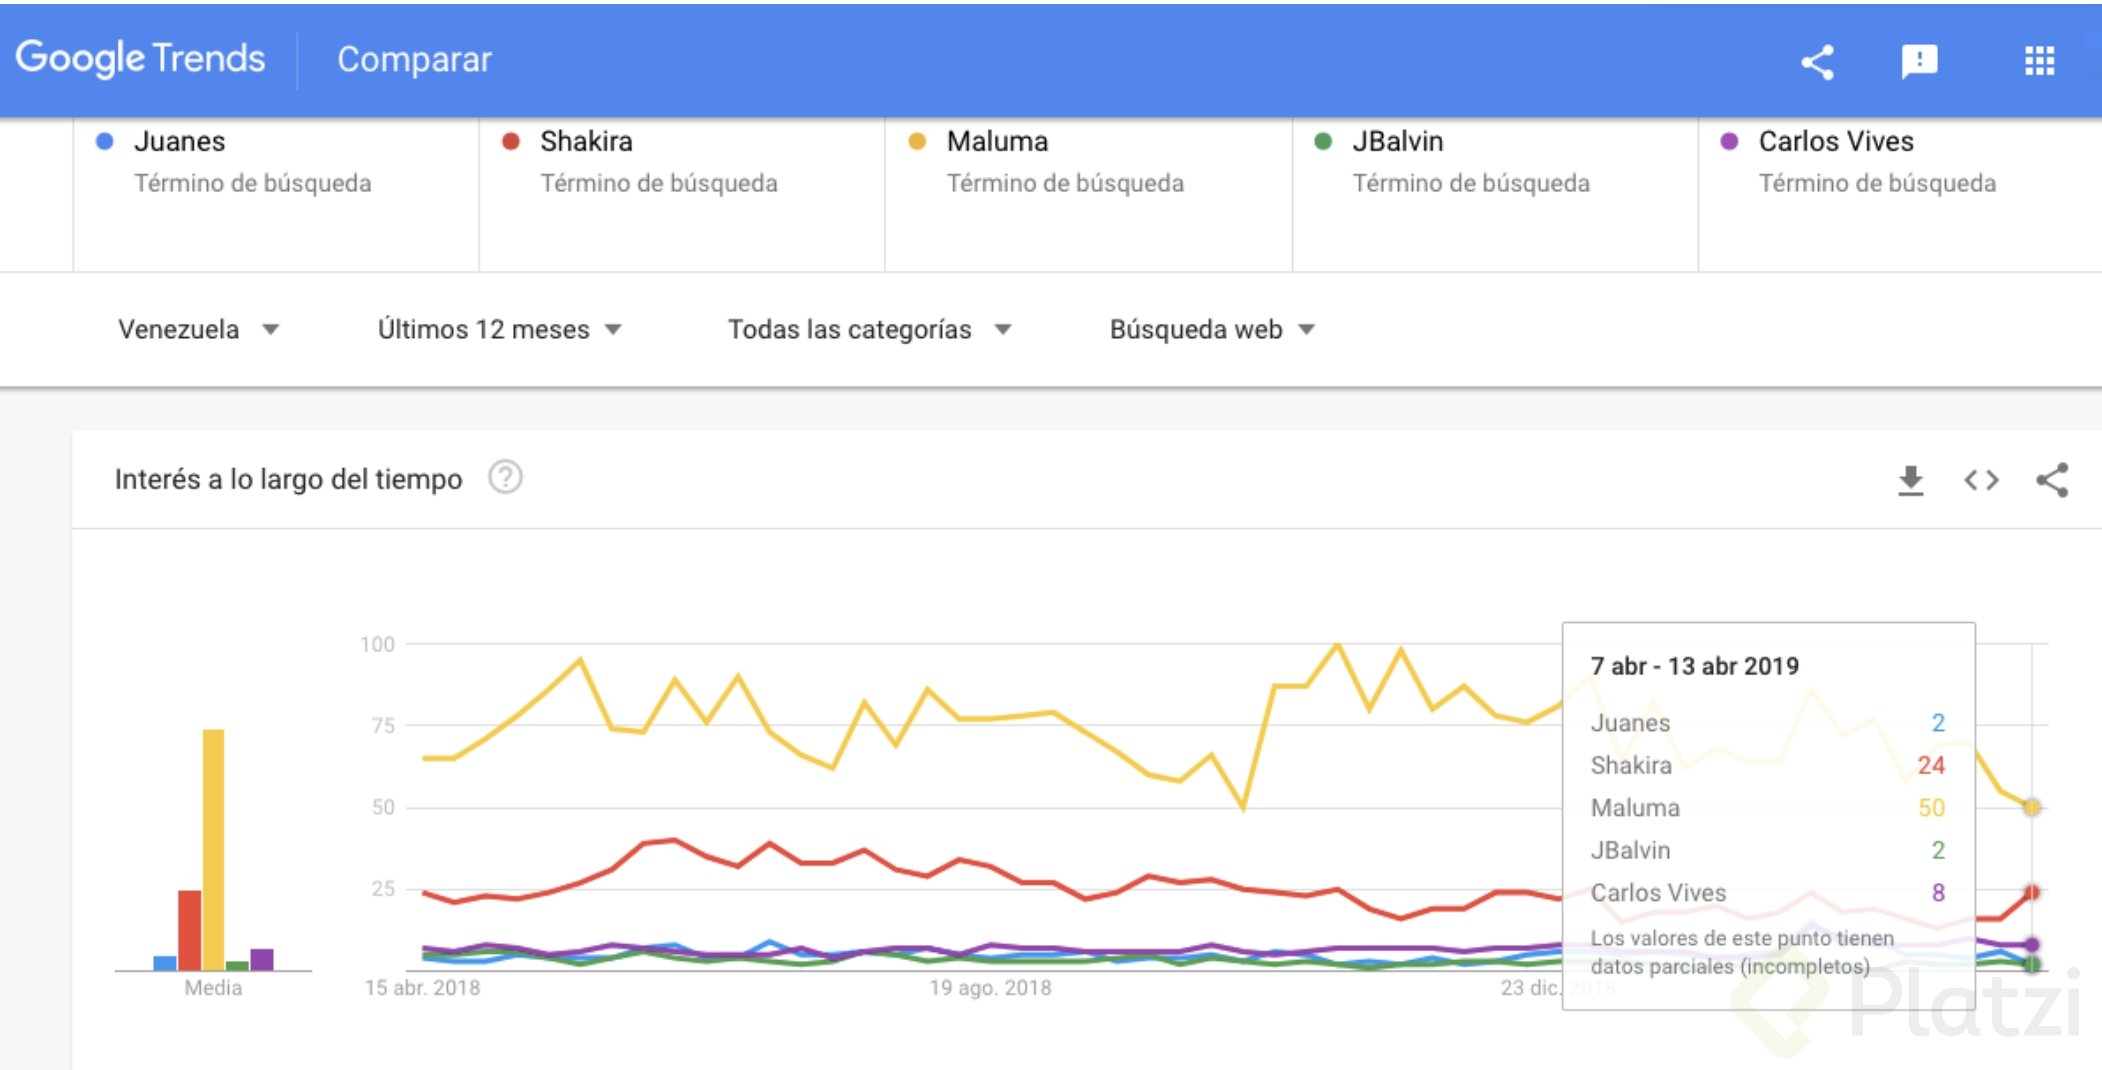
Task: Open the Google apps grid icon
Action: [2039, 62]
